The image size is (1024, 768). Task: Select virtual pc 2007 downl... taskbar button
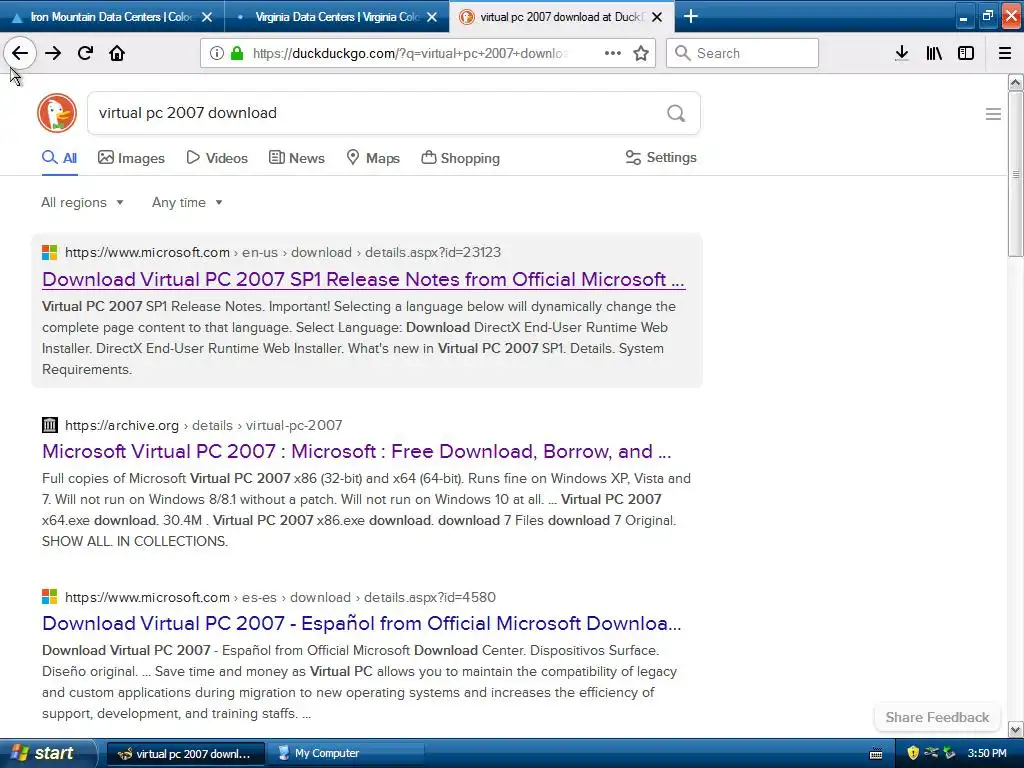[x=185, y=753]
